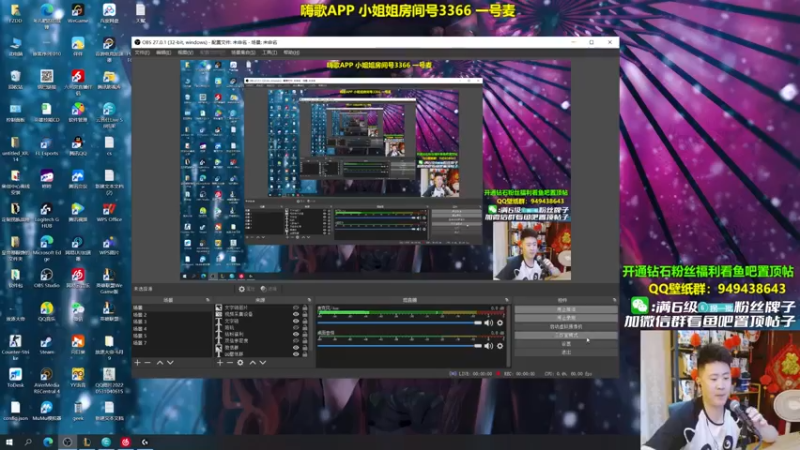
Task: Open 工具(T) menu in OBS
Action: pos(269,53)
